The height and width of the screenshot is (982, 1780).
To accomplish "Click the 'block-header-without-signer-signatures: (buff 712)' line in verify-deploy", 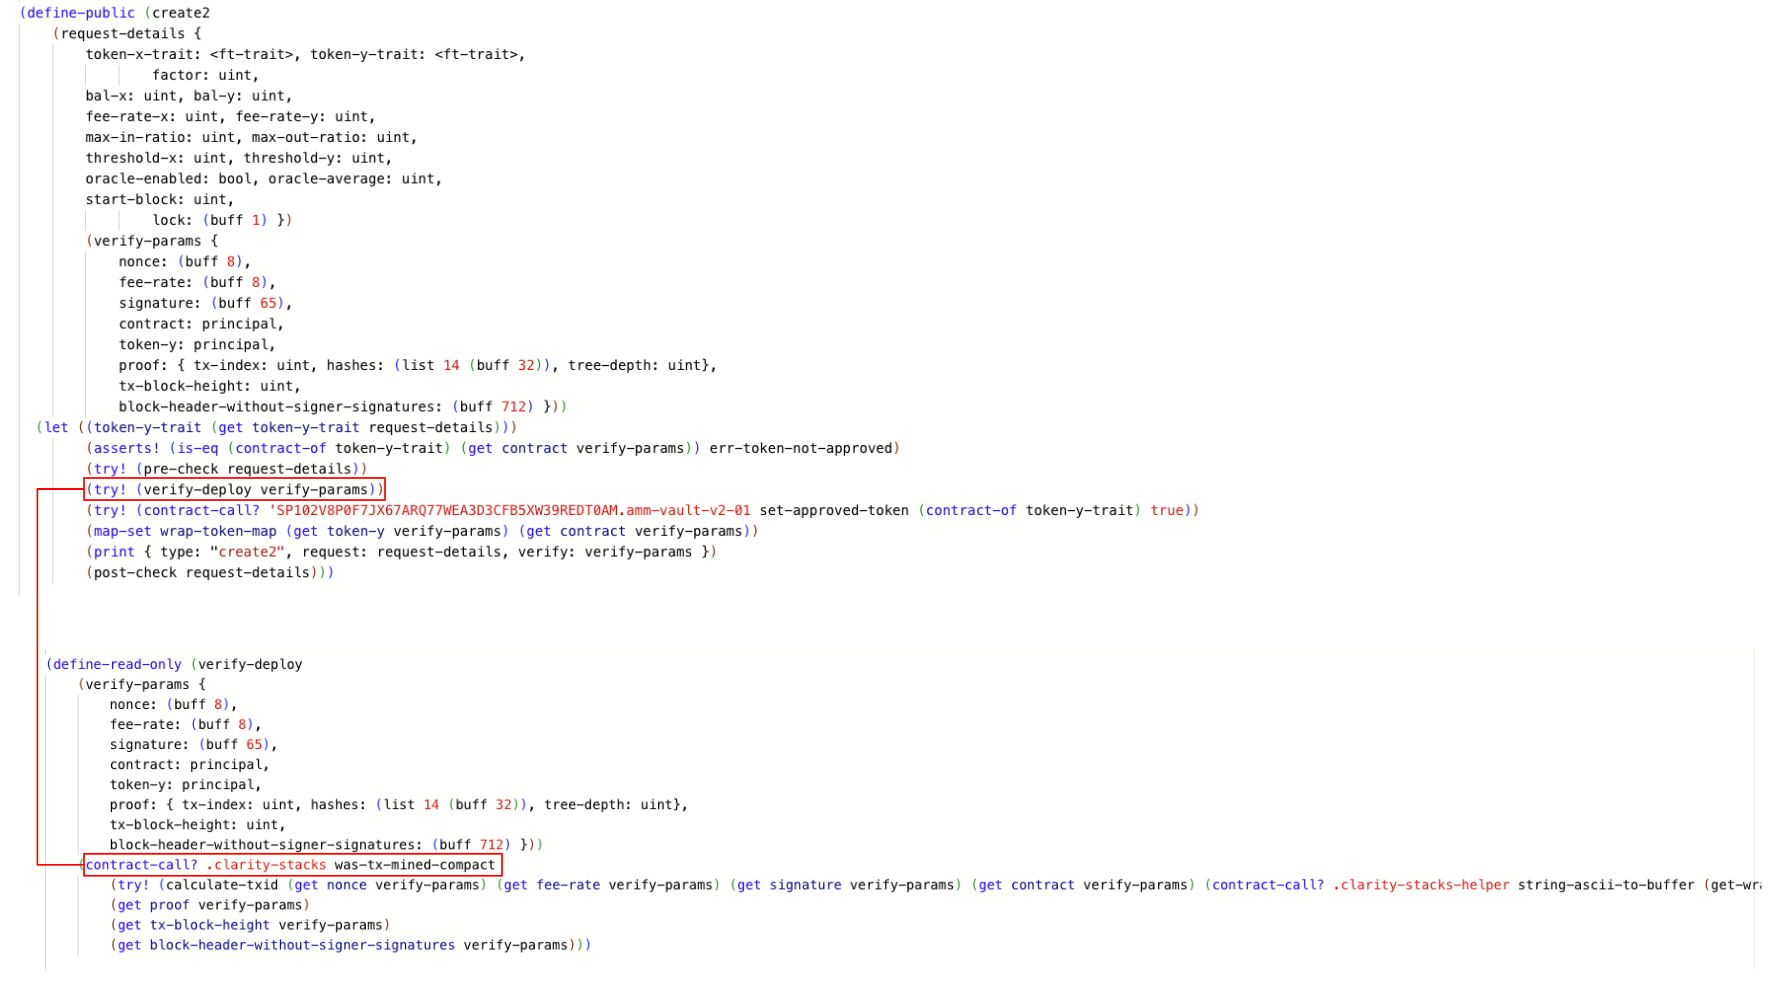I will 326,845.
